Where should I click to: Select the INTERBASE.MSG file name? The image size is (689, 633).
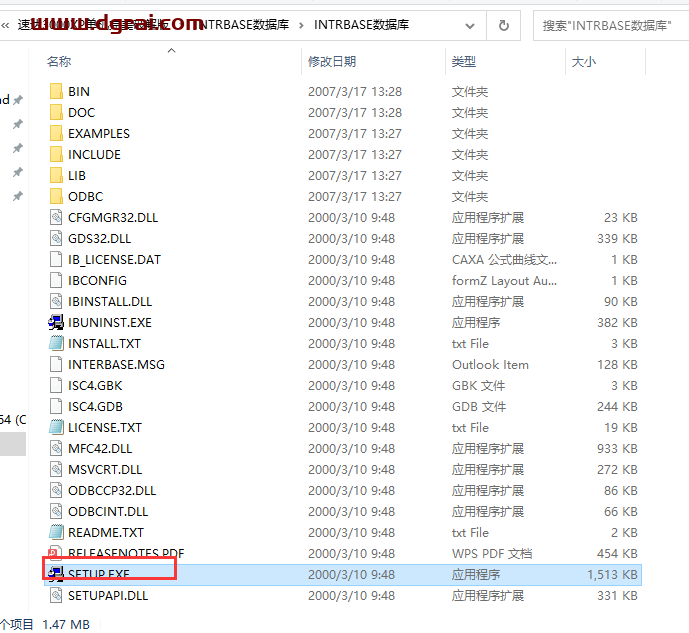(116, 365)
